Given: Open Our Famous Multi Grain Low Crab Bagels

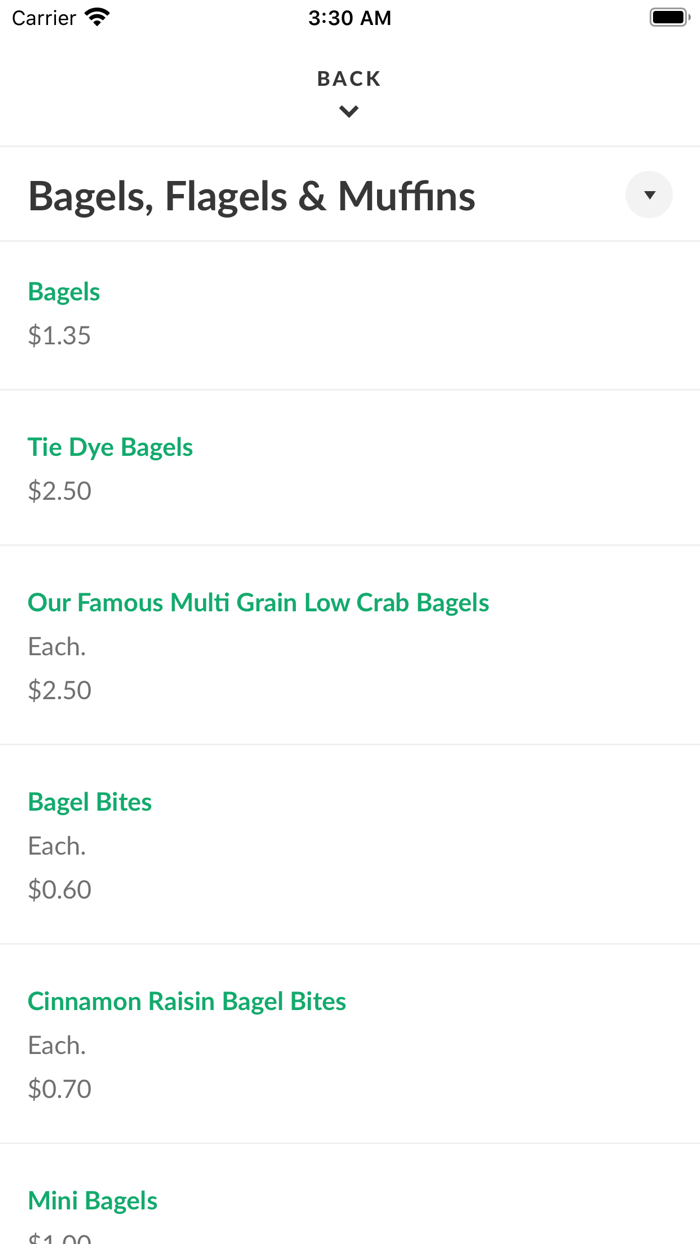Looking at the screenshot, I should point(258,602).
